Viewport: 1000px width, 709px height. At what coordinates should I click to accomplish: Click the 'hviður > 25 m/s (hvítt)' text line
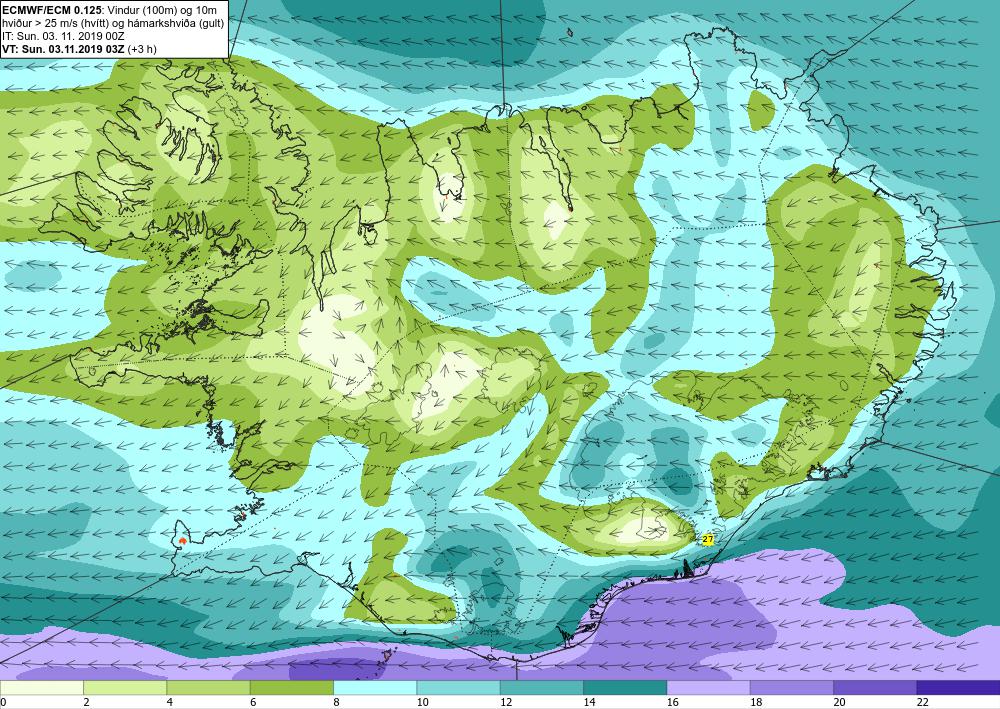(x=113, y=23)
